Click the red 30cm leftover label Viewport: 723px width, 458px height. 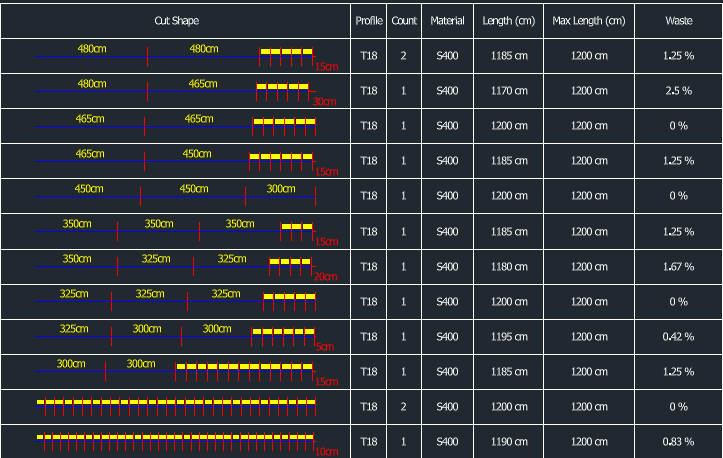click(x=325, y=101)
